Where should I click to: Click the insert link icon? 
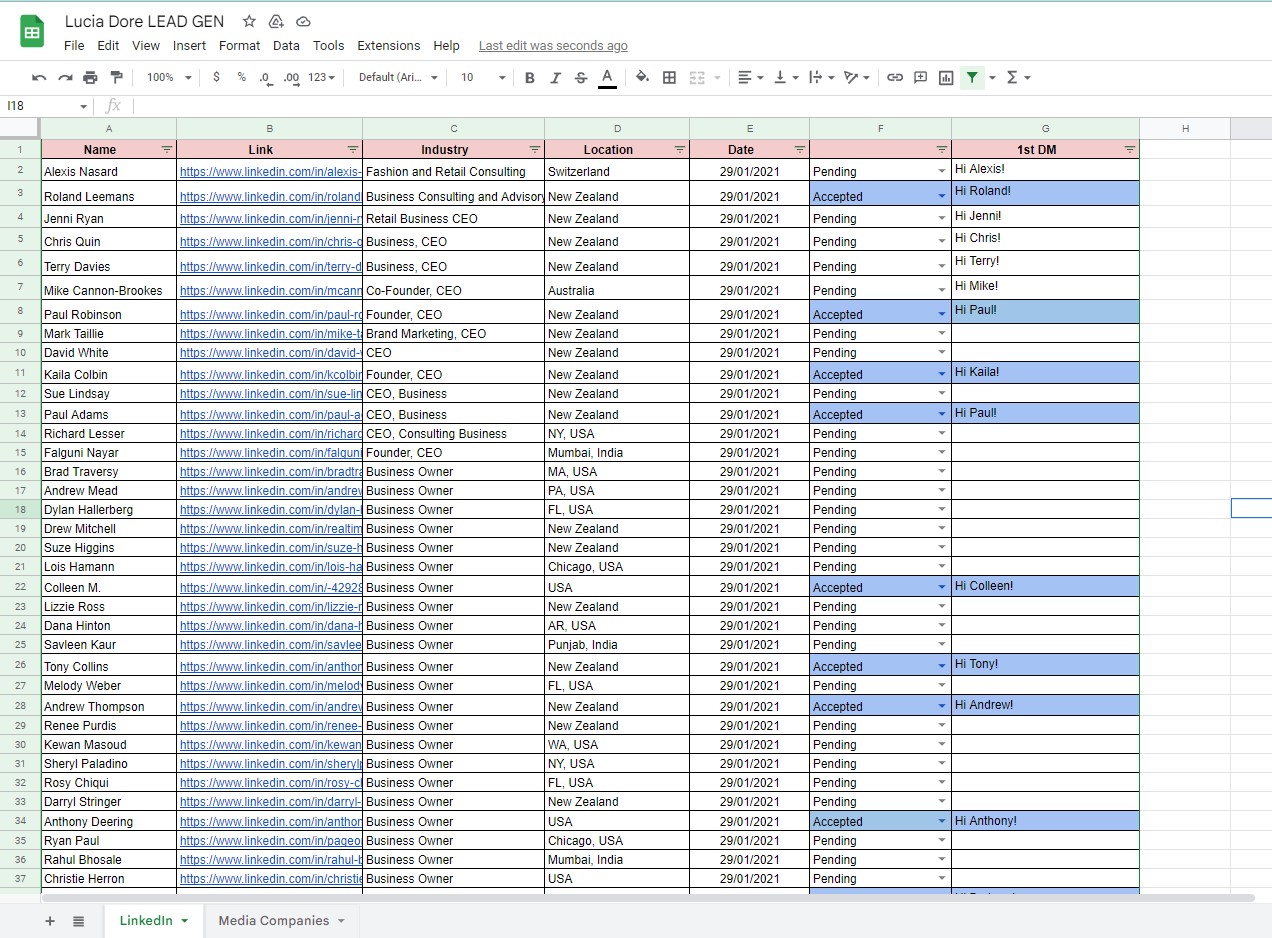pos(895,78)
